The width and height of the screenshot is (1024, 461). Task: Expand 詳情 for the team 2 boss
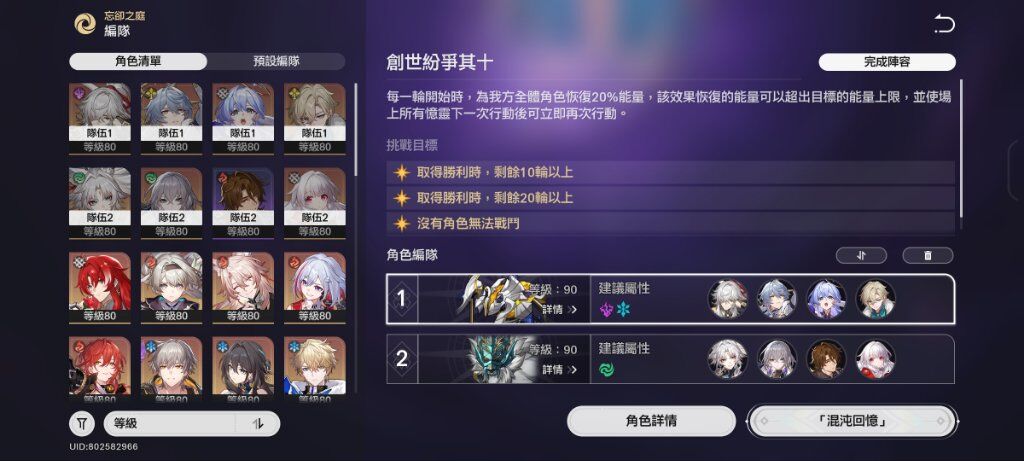coord(560,370)
